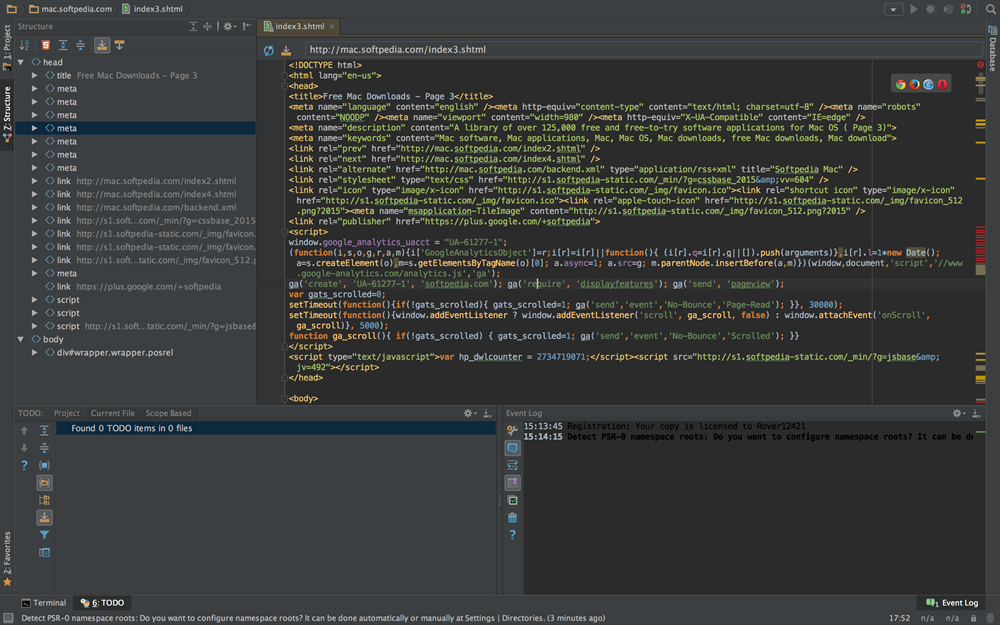Collapse all in TODO panel

tap(44, 448)
